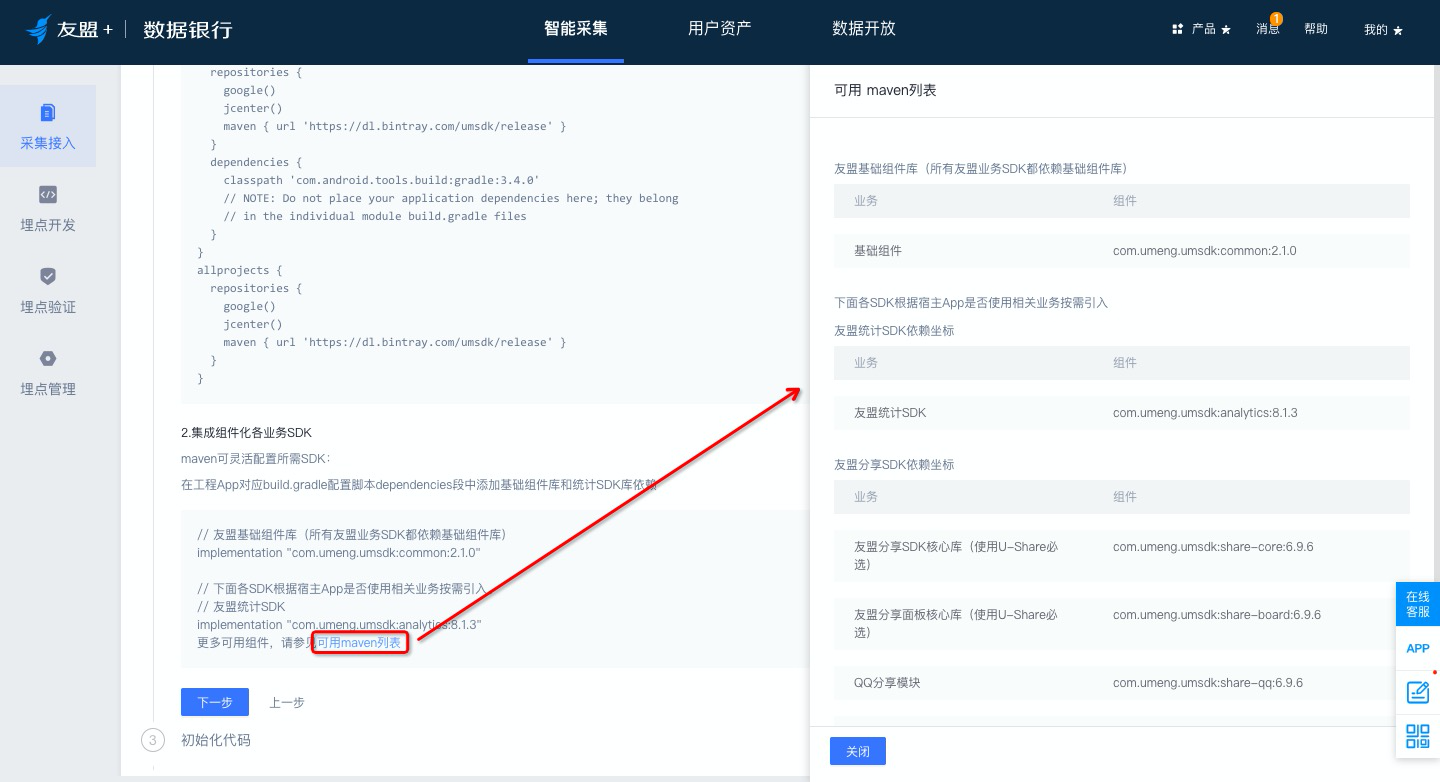Open the floating QR code icon
This screenshot has height=782, width=1440.
click(1418, 737)
